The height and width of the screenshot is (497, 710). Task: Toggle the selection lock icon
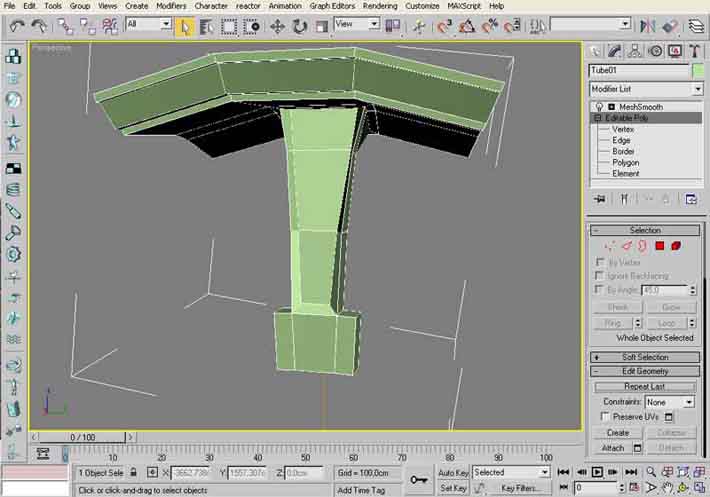[x=134, y=472]
